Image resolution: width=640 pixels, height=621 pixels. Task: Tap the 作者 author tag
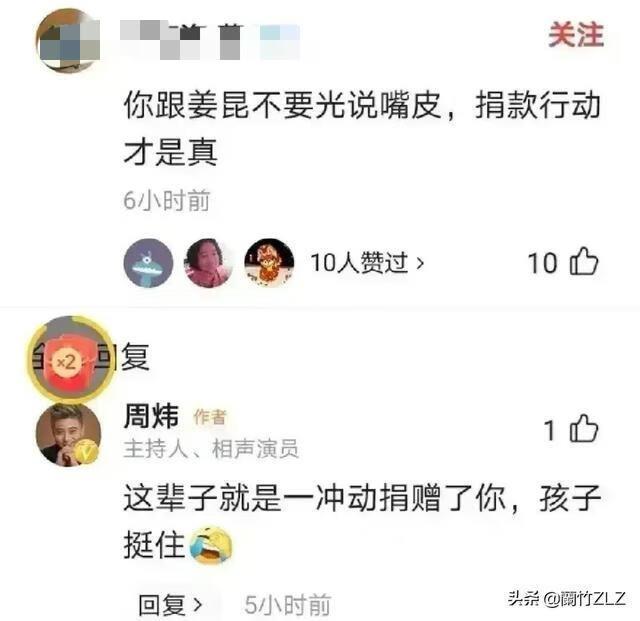[210, 417]
